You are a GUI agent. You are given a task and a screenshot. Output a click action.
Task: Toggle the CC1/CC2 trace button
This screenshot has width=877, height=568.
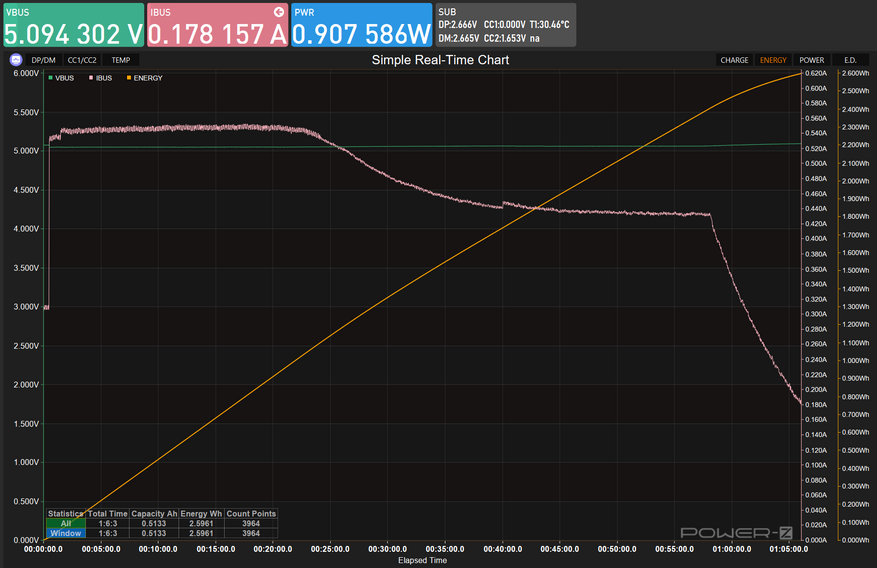82,60
